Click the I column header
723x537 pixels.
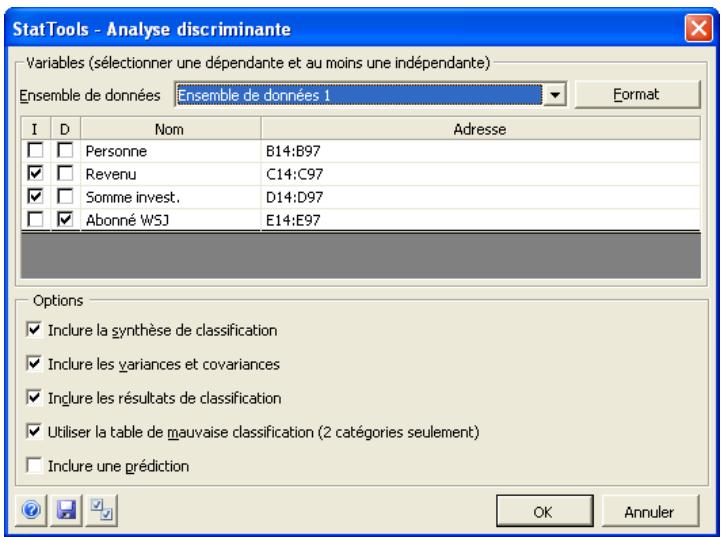(x=36, y=129)
